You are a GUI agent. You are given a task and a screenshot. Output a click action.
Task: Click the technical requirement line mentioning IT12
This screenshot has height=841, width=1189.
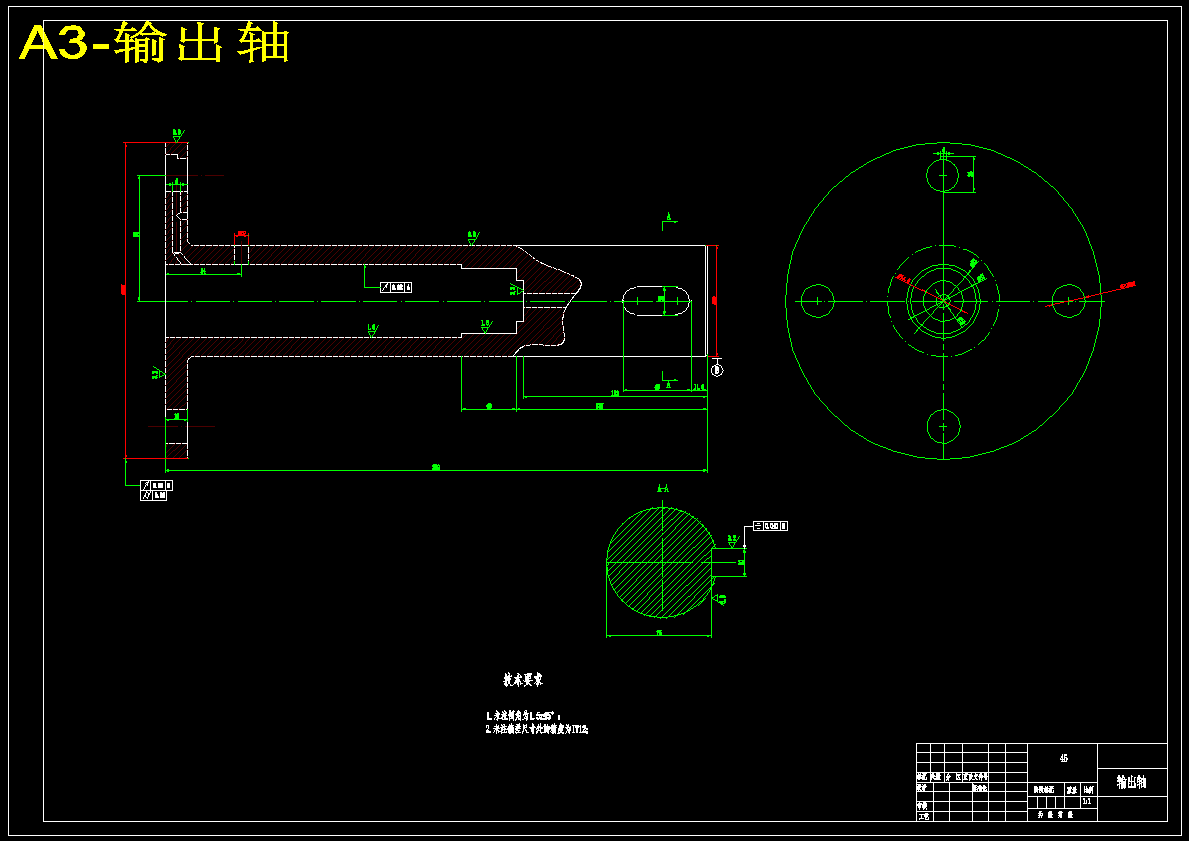tap(537, 730)
